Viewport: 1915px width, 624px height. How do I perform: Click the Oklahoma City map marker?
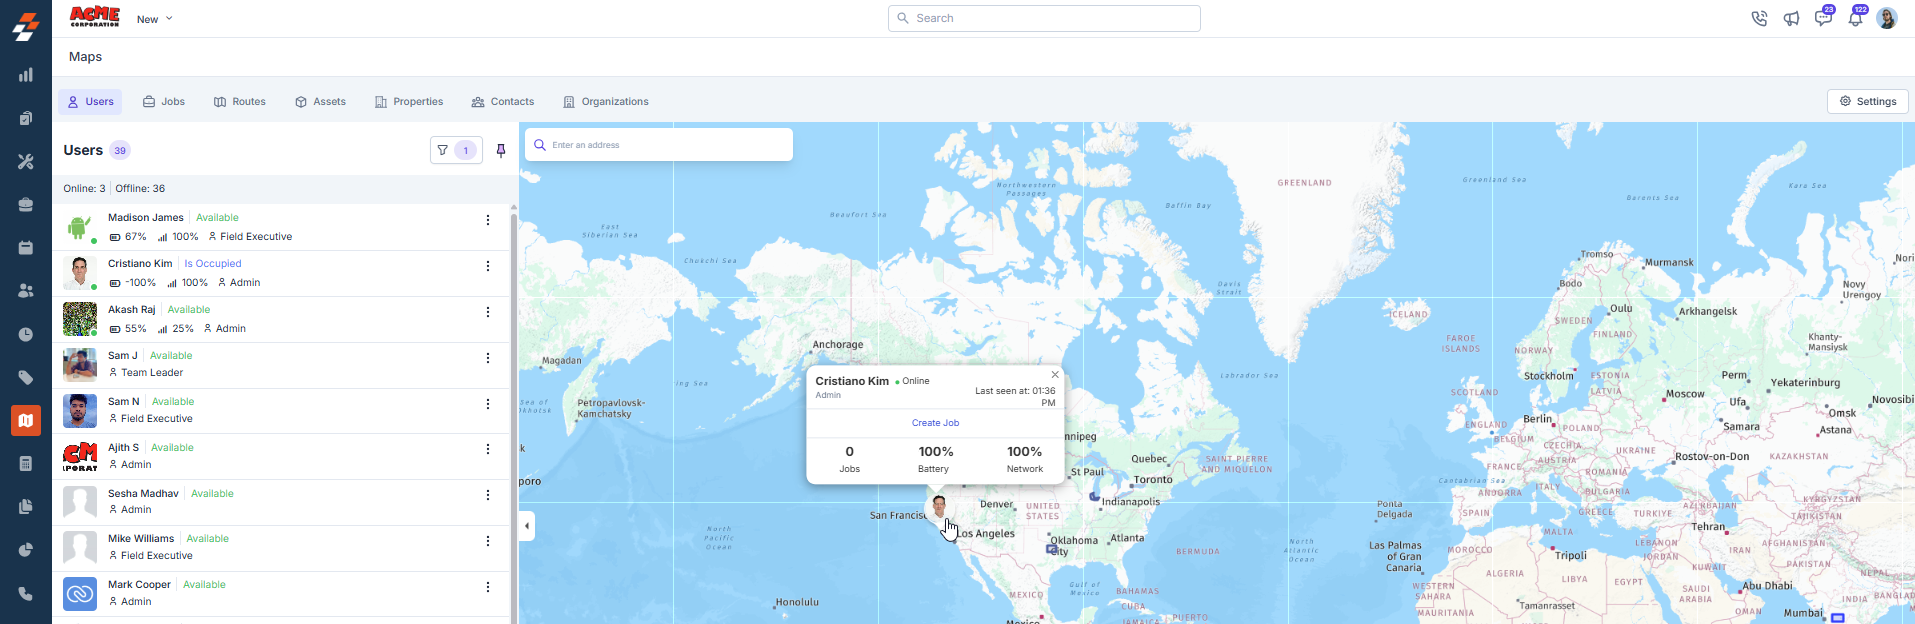tap(1052, 549)
